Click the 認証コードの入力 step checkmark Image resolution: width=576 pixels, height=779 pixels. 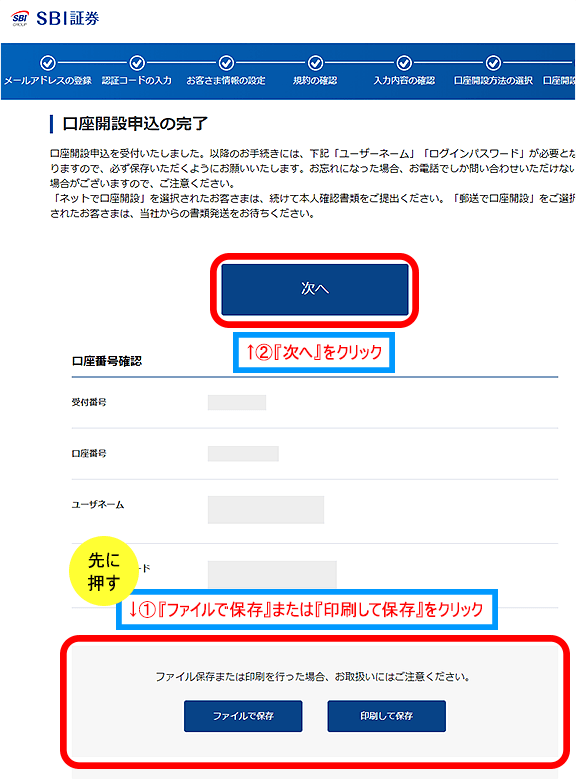[137, 63]
